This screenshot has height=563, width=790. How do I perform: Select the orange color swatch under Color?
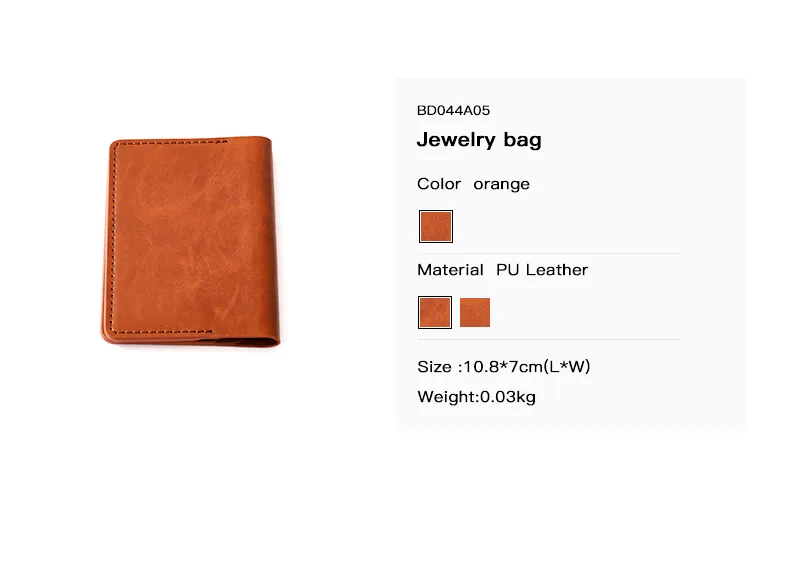pos(436,226)
